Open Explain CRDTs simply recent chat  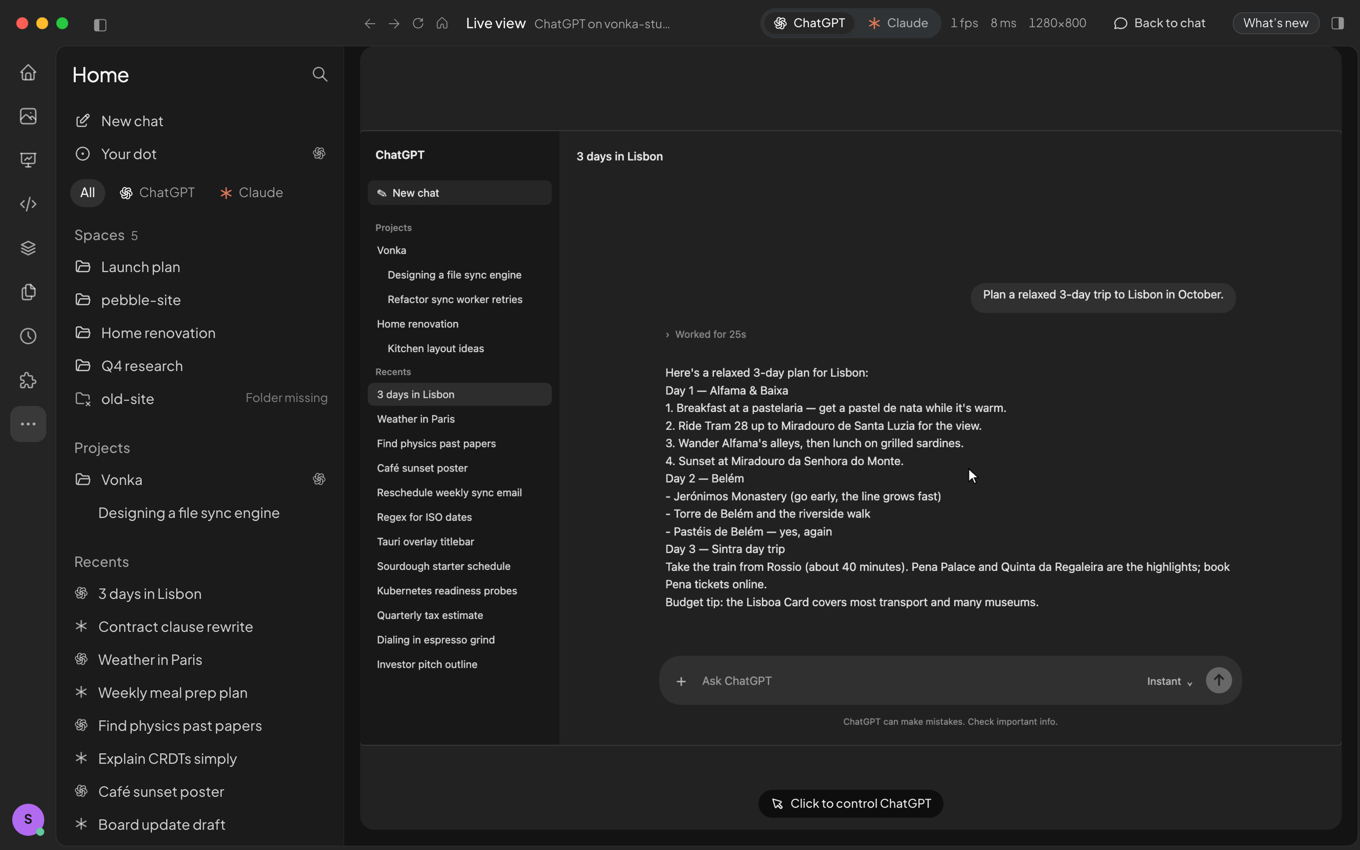(x=201, y=759)
